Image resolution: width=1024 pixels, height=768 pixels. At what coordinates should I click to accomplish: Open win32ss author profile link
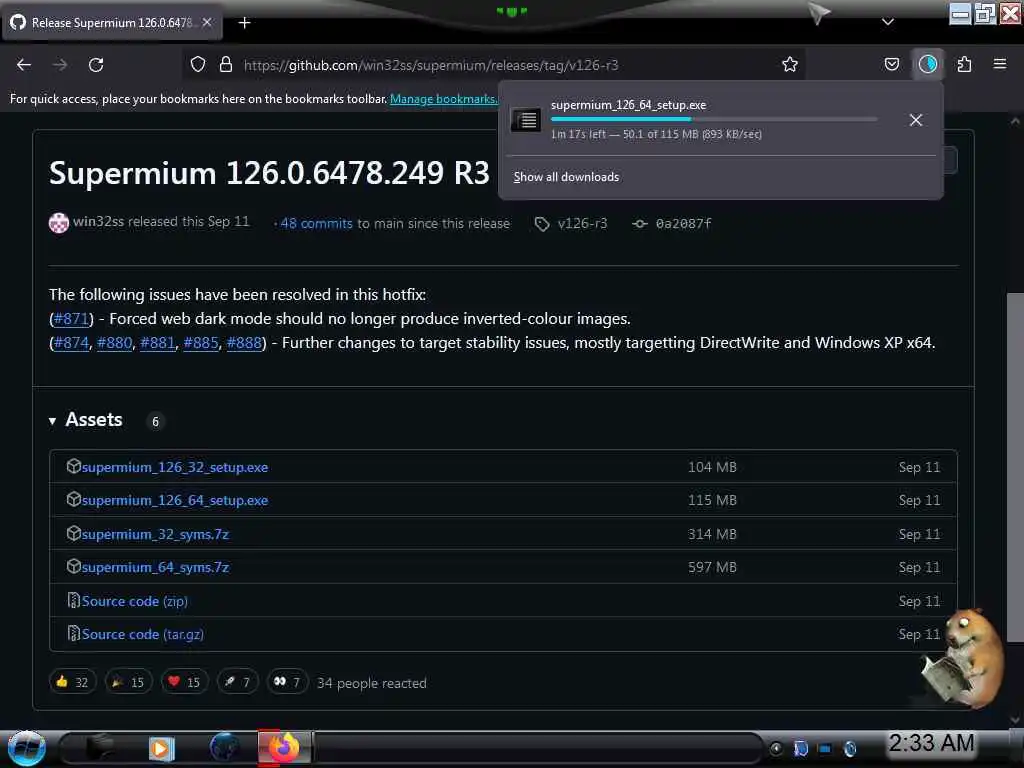[x=98, y=222]
